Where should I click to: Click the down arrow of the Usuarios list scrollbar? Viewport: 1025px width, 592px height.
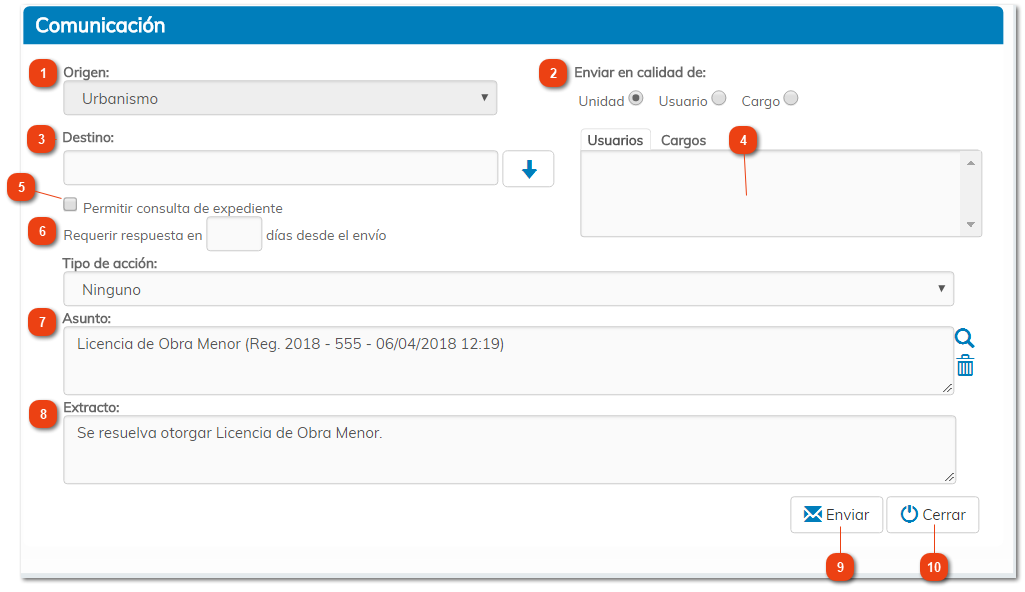pyautogui.click(x=971, y=226)
